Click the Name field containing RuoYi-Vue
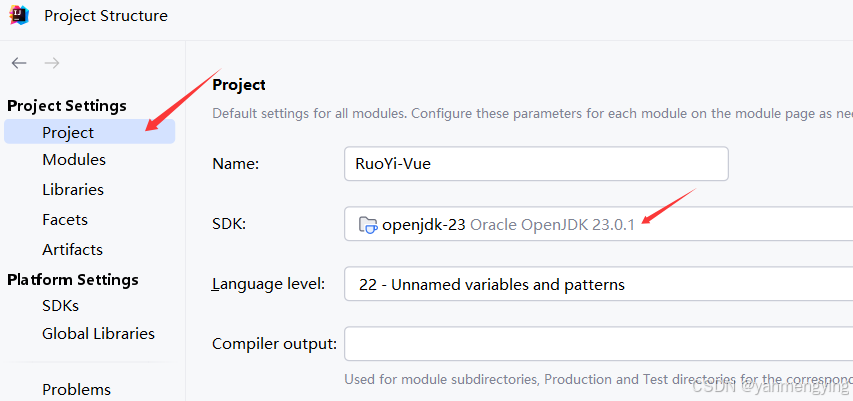This screenshot has width=853, height=401. (x=536, y=163)
